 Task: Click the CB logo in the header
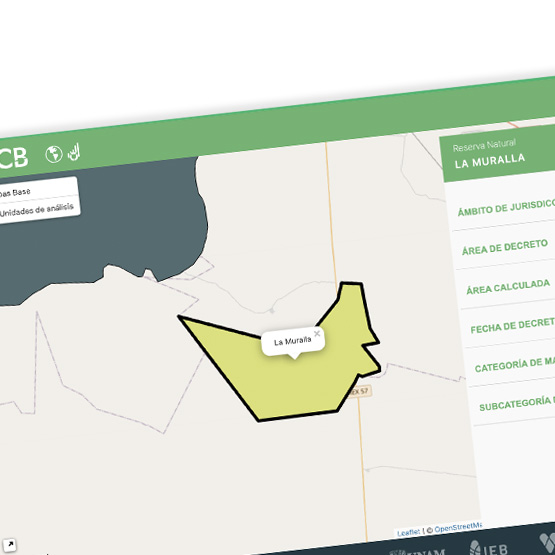coord(13,158)
